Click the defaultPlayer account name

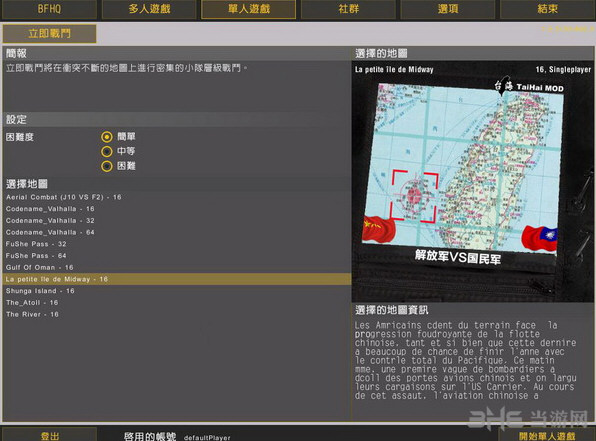point(207,438)
